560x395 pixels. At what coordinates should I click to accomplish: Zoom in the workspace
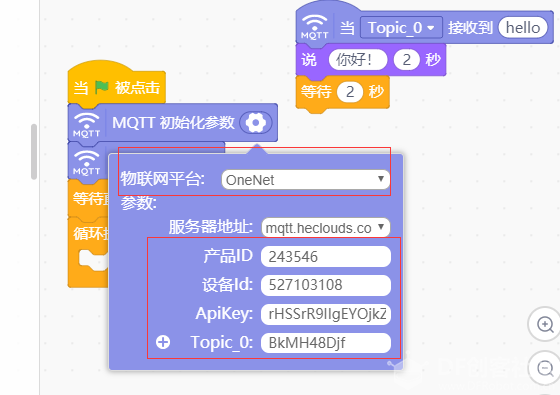tap(545, 325)
